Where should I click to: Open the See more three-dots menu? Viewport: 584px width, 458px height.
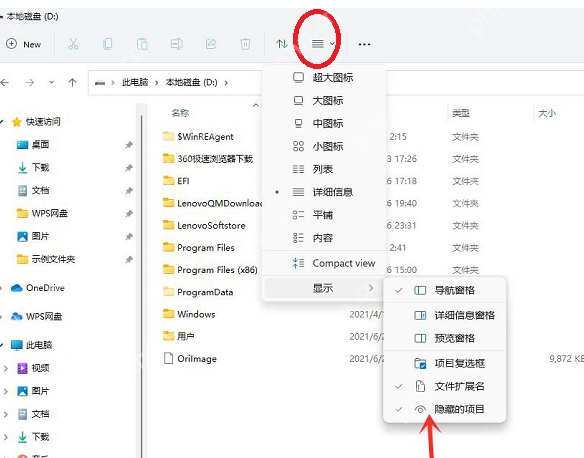pos(364,44)
